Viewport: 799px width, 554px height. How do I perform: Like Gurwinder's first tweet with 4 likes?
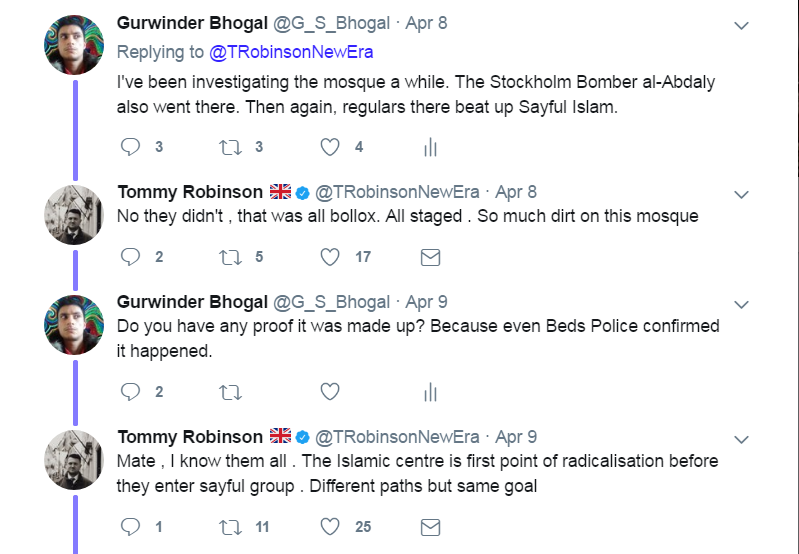[x=330, y=147]
